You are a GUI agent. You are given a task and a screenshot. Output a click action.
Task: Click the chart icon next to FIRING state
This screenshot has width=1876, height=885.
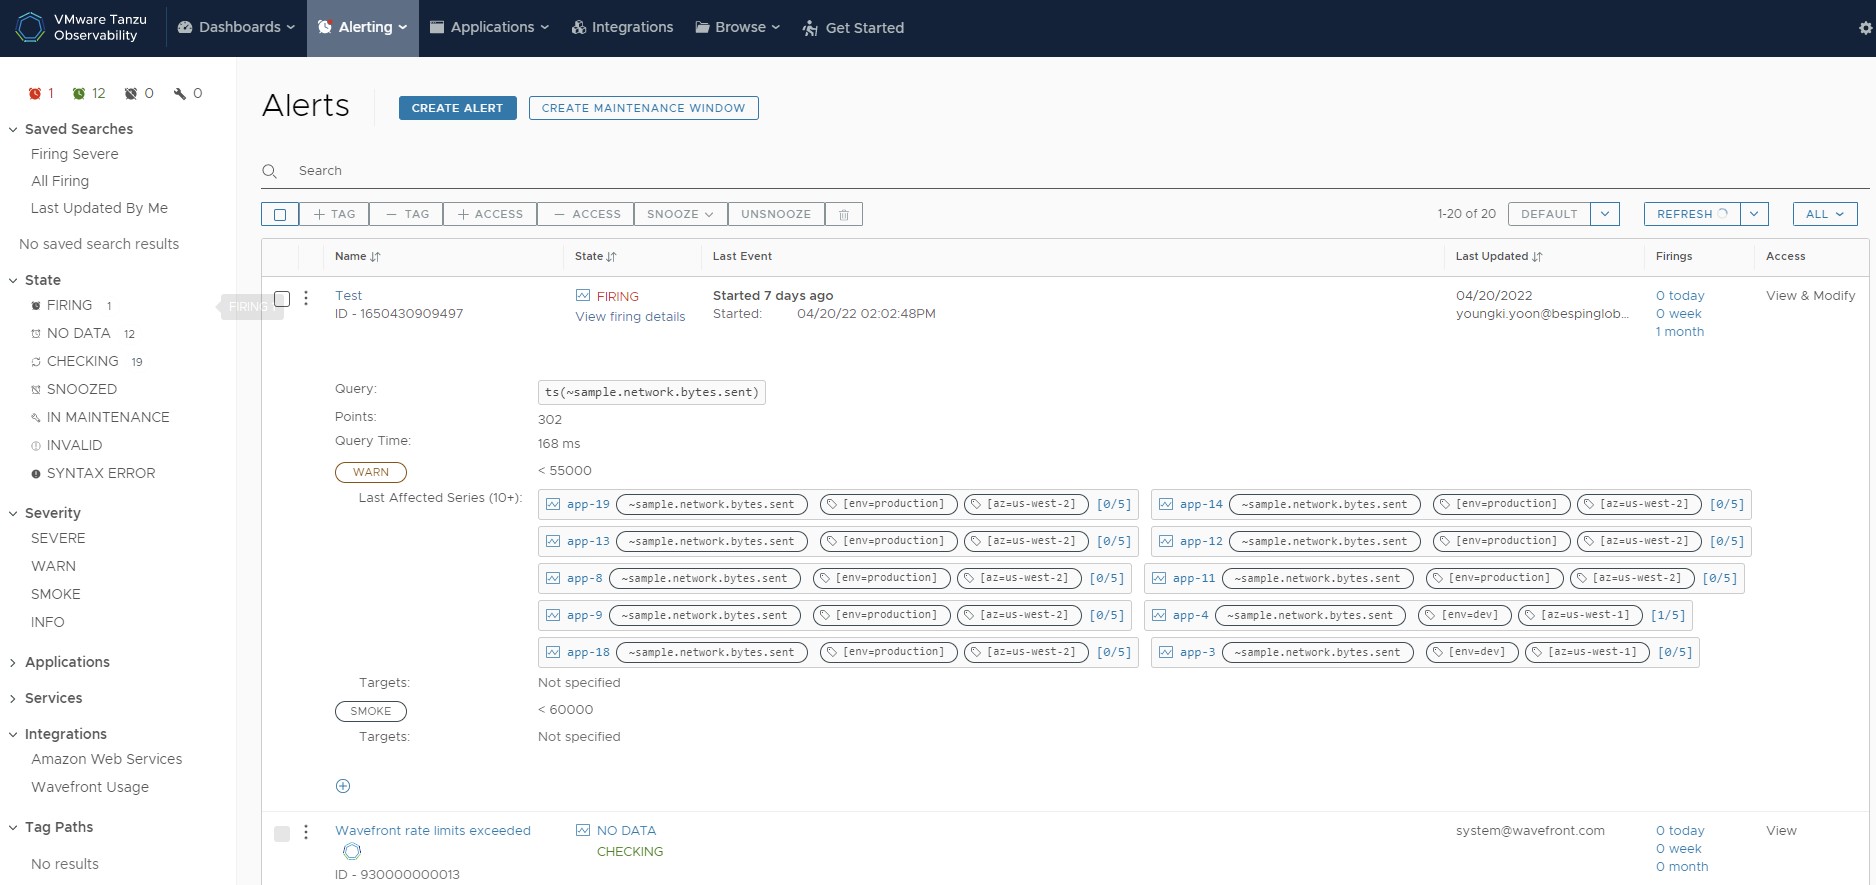coord(583,296)
